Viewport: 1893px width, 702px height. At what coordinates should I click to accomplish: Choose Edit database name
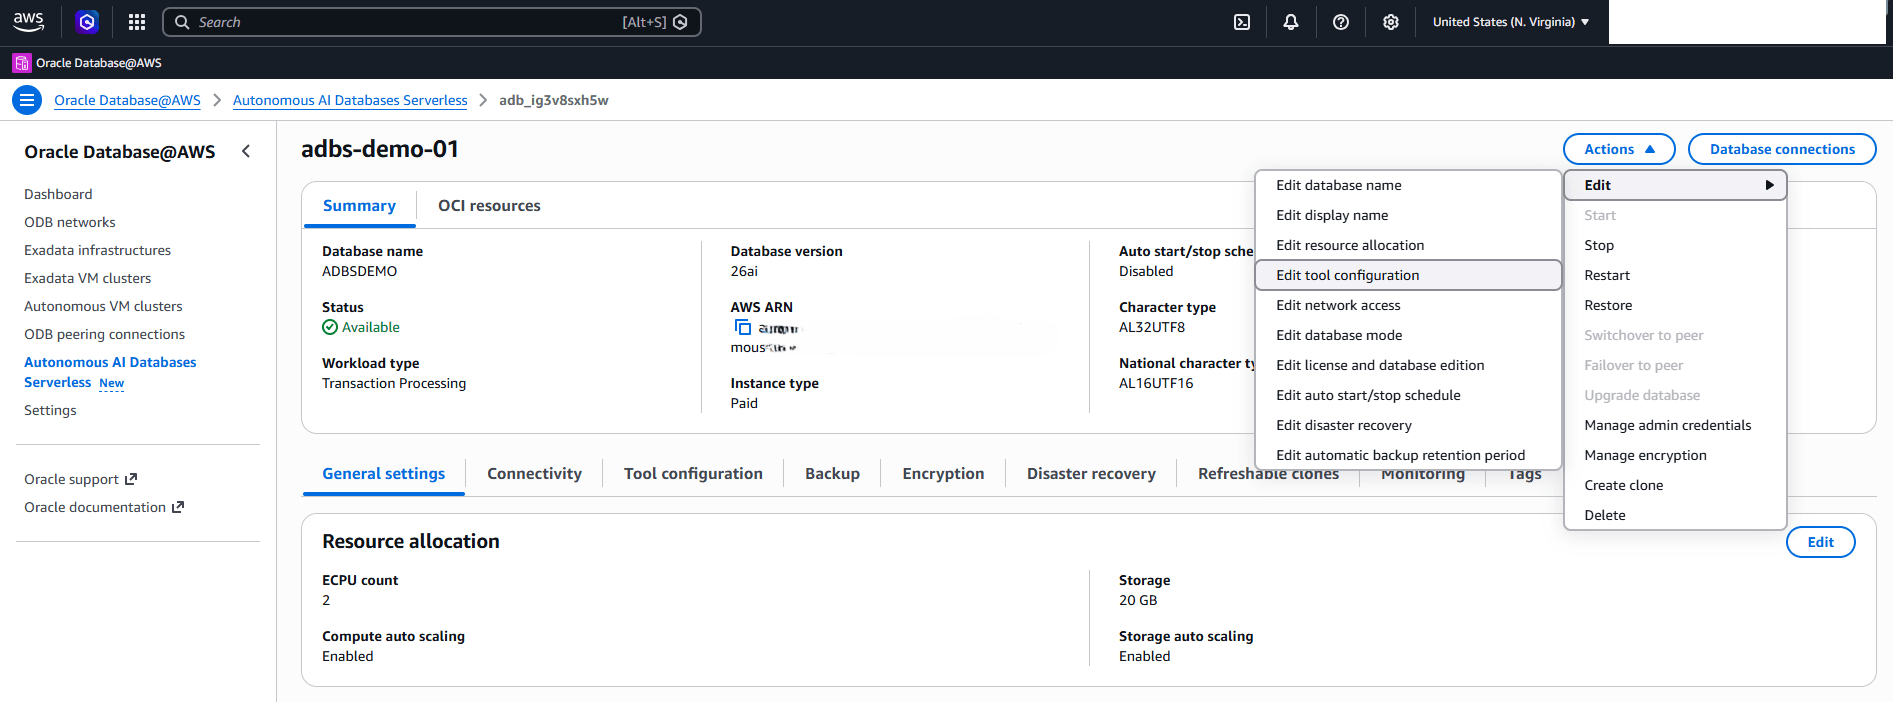click(x=1408, y=185)
